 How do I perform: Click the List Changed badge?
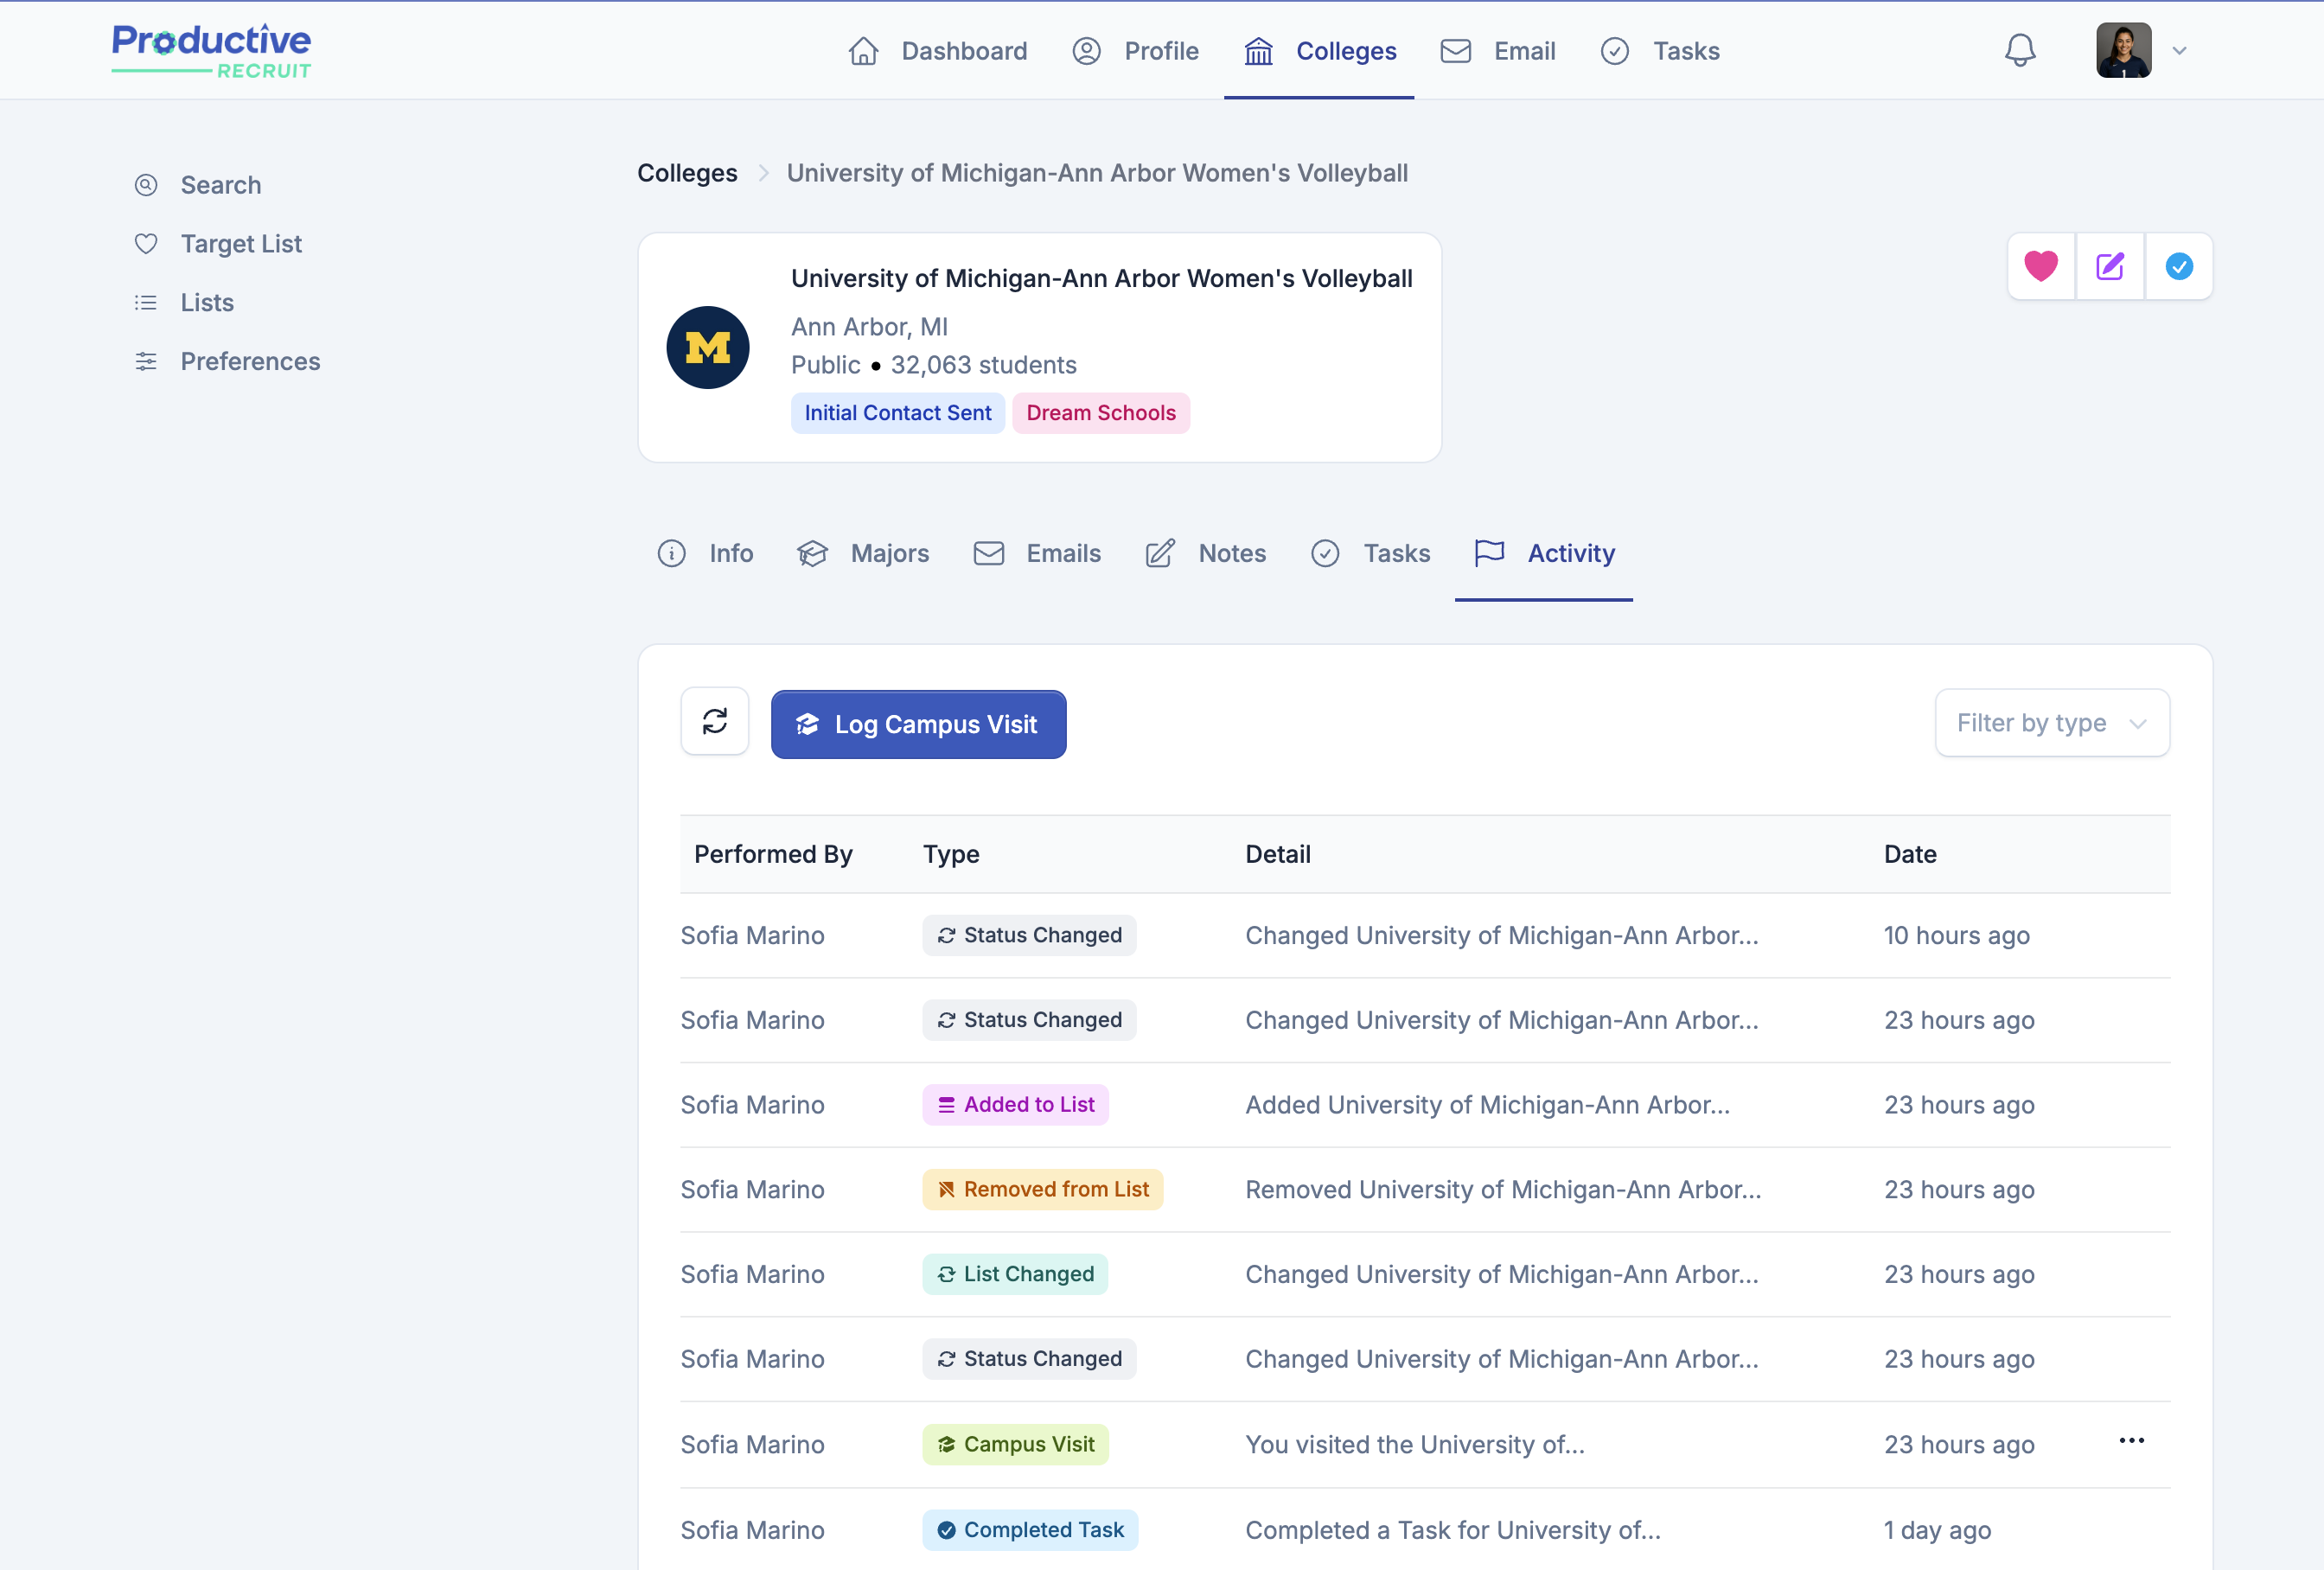click(x=1015, y=1274)
